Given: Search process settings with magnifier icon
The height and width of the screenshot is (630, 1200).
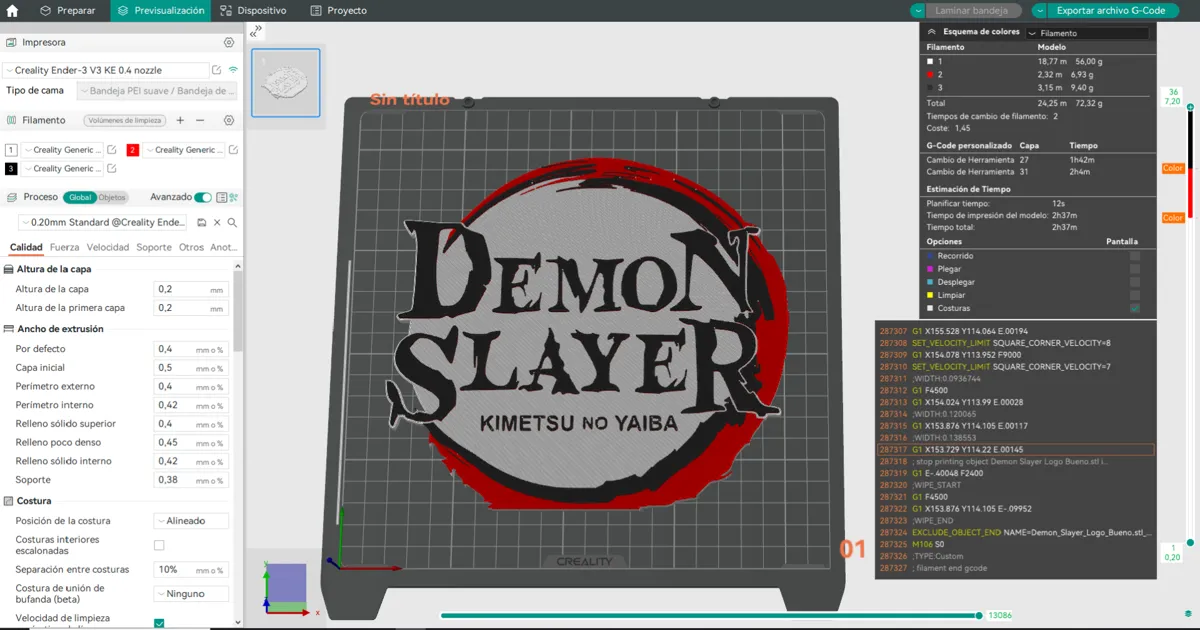Looking at the screenshot, I should click(232, 222).
